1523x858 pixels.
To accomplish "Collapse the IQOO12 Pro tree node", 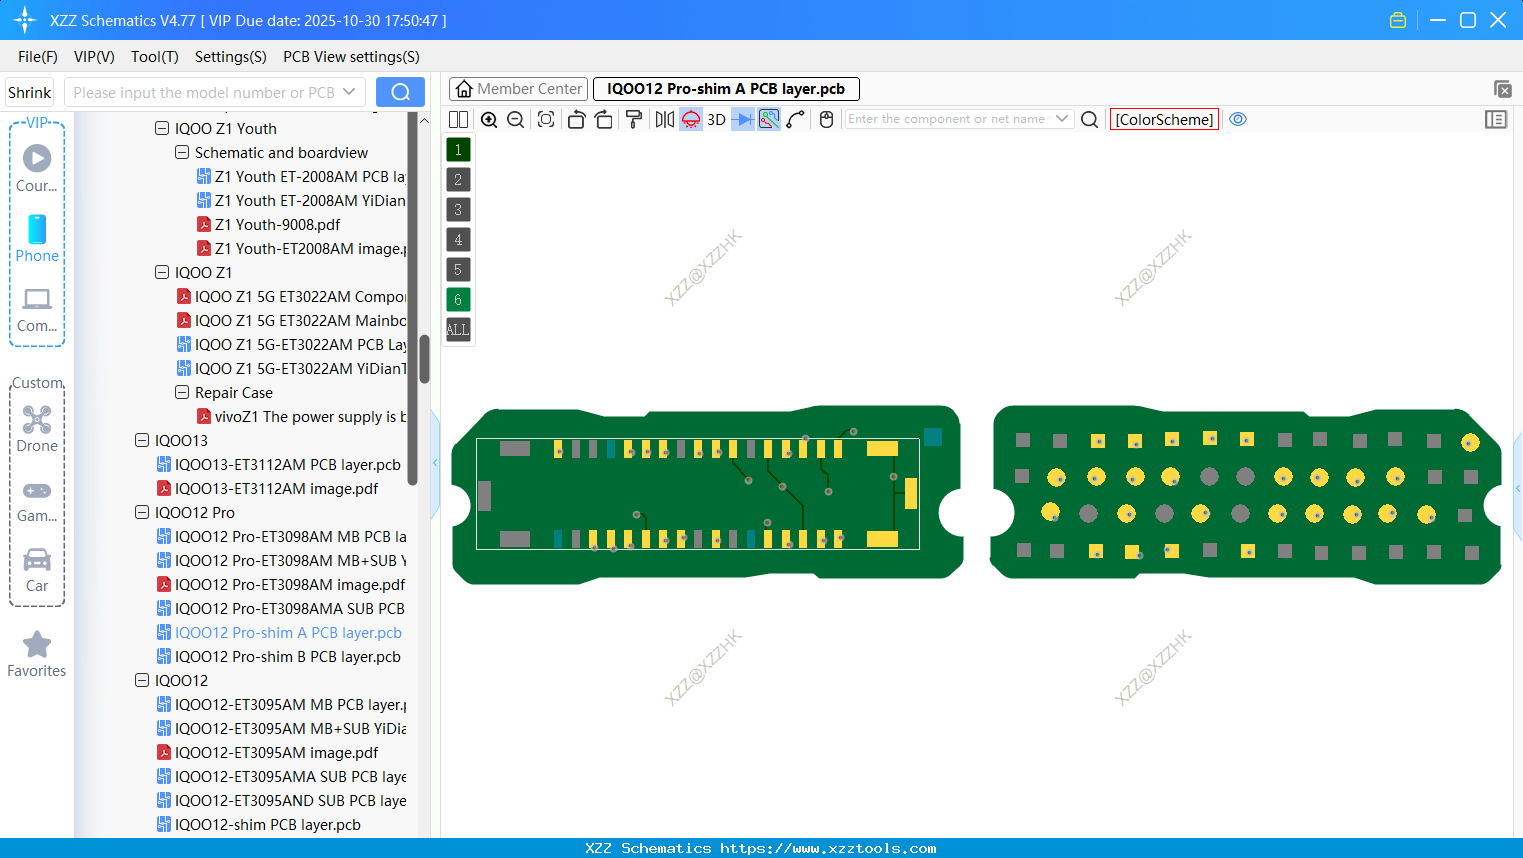I will point(142,512).
